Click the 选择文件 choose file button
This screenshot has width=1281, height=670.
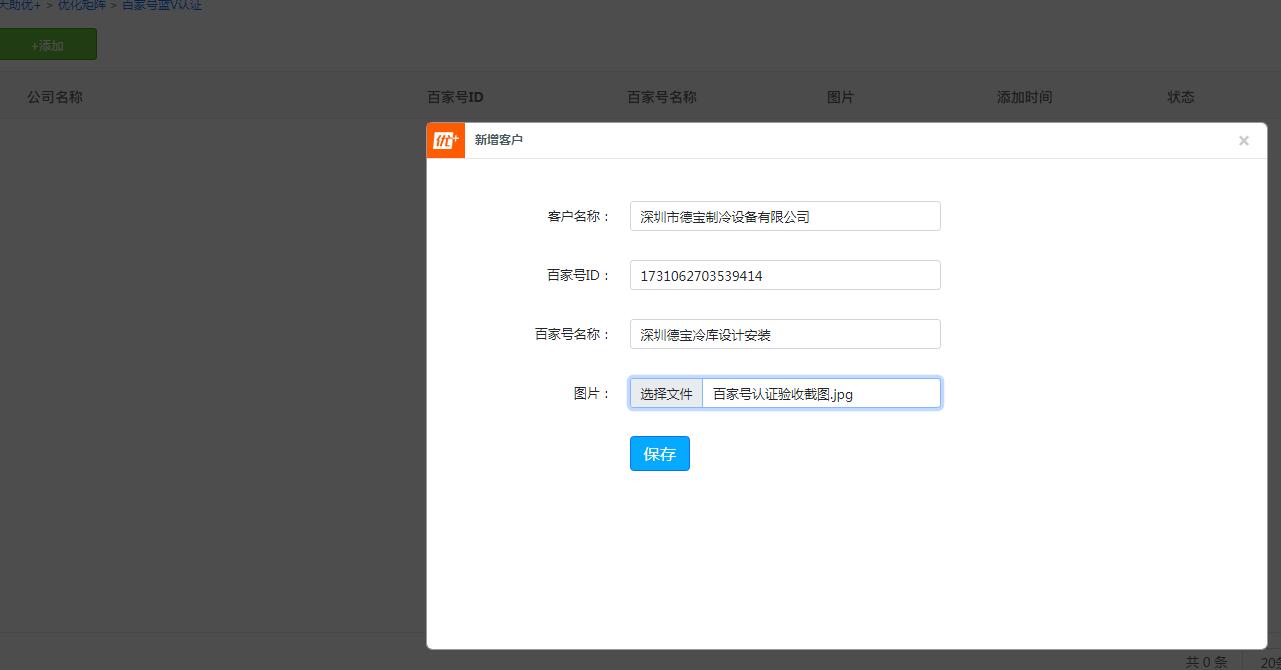(666, 393)
